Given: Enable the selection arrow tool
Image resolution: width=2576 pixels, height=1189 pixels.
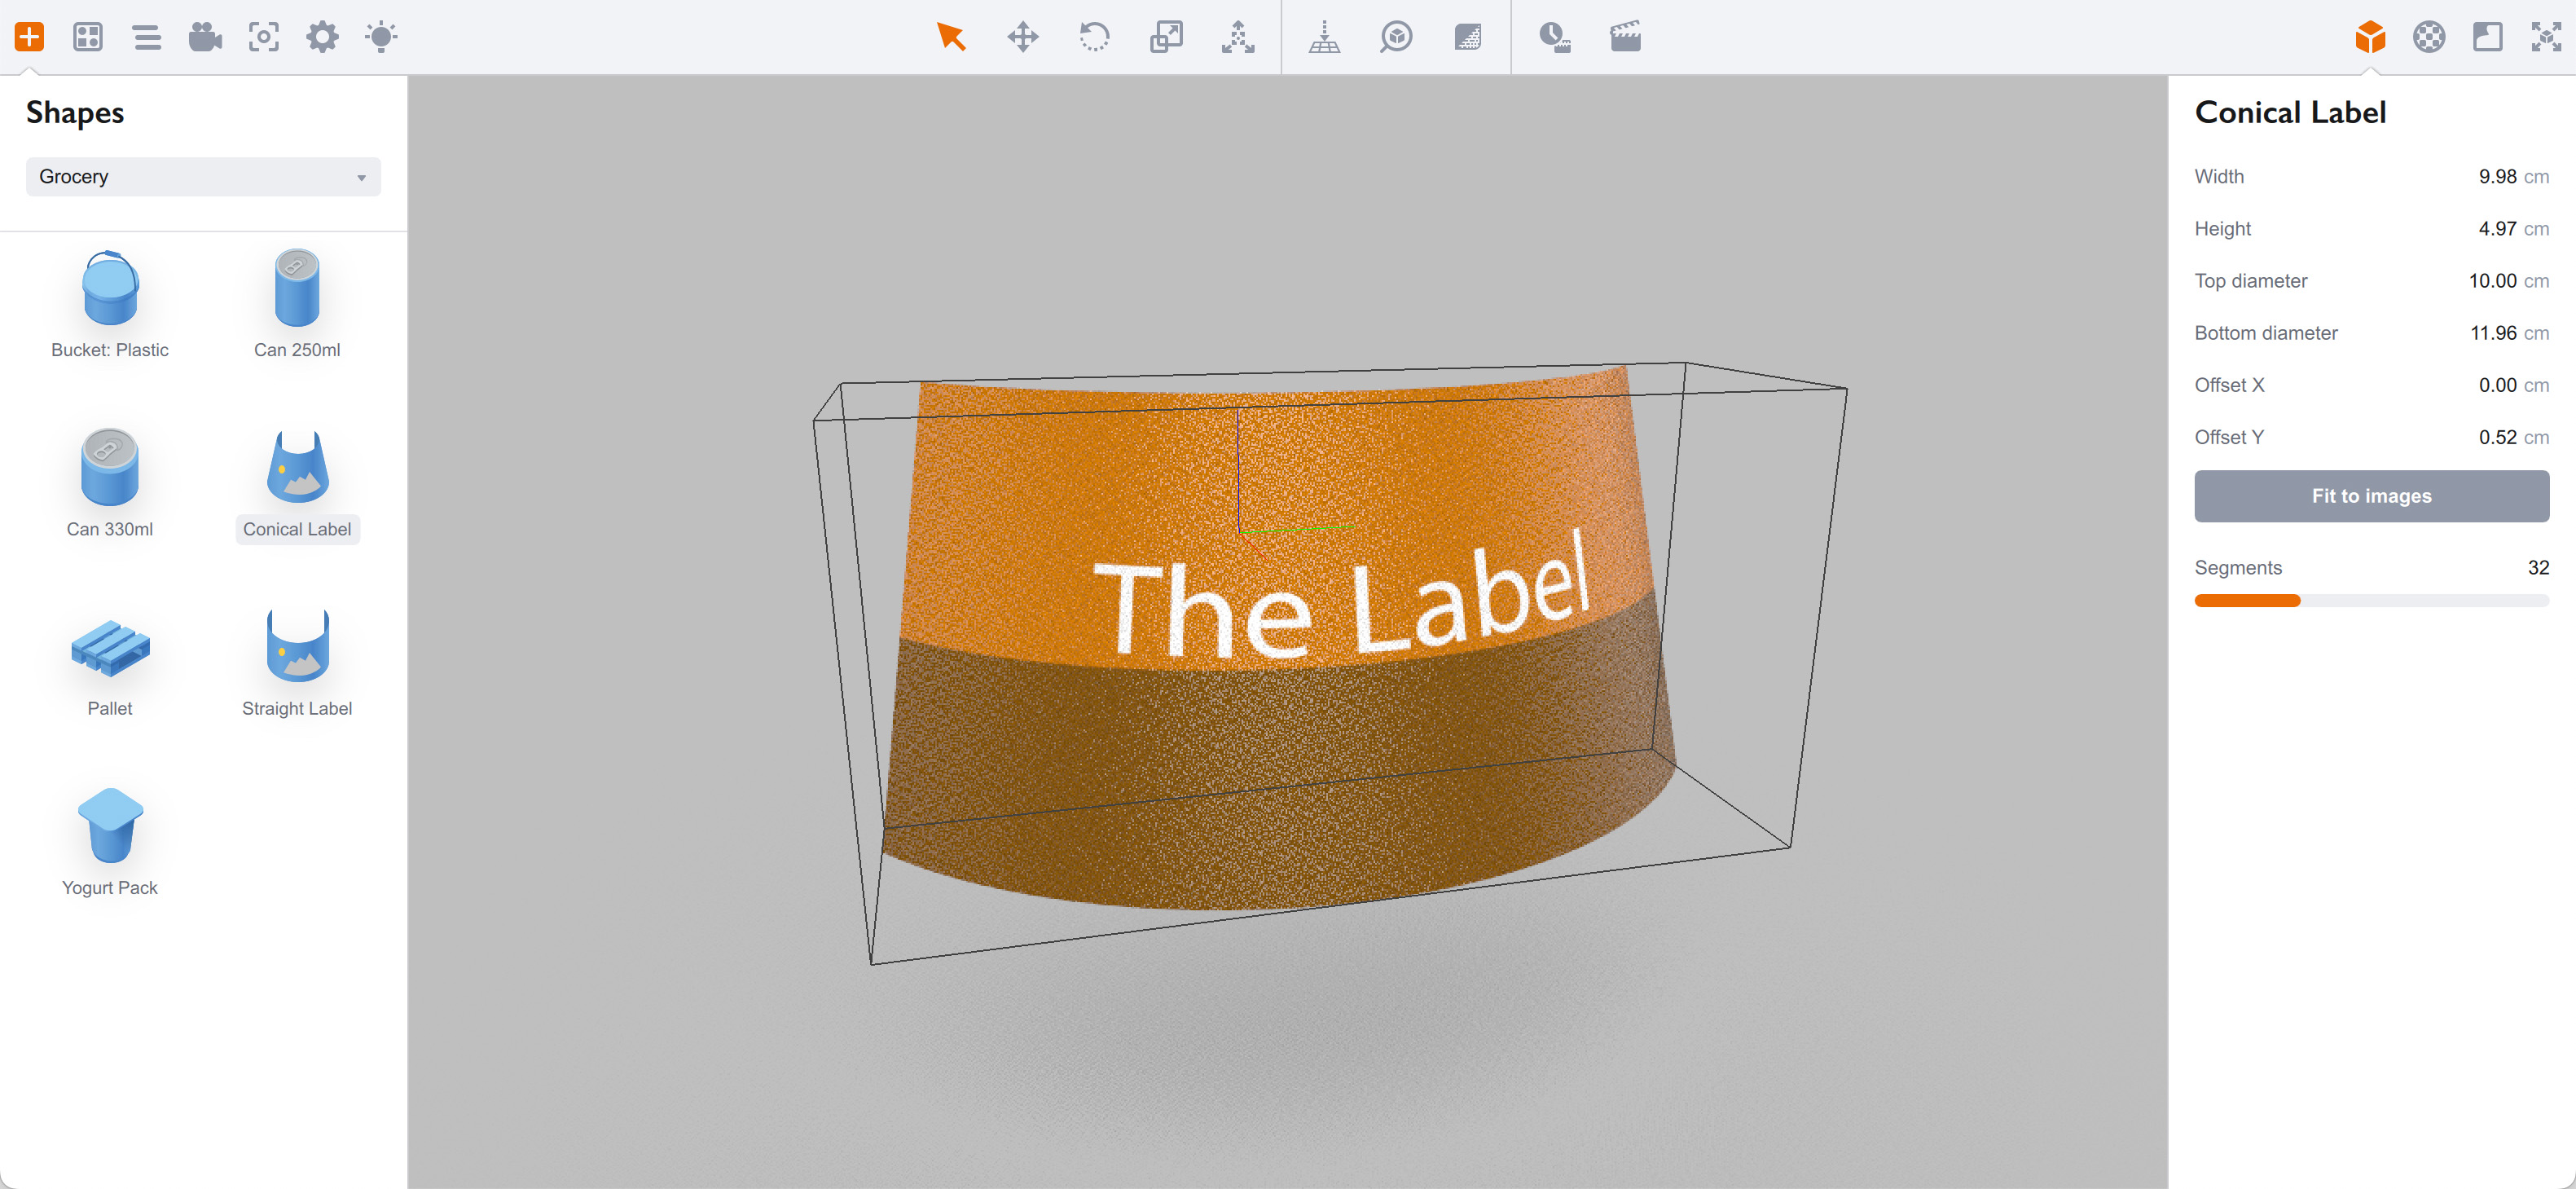Looking at the screenshot, I should [952, 37].
